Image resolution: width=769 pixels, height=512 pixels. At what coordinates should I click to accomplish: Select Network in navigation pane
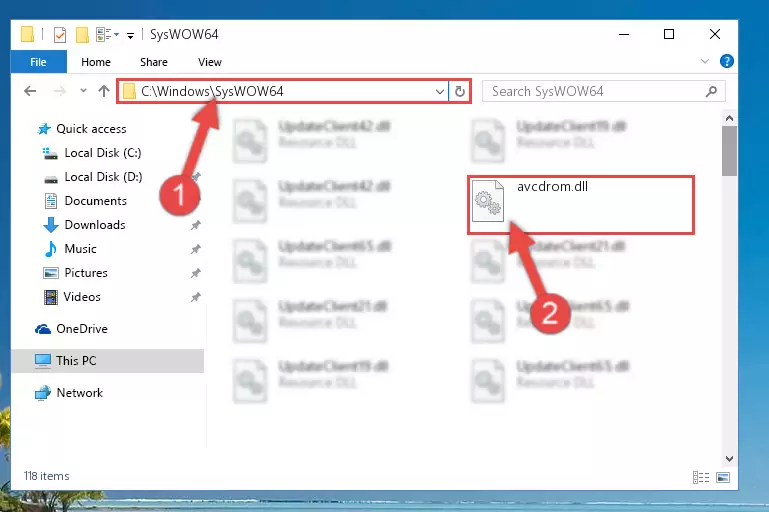(x=79, y=393)
